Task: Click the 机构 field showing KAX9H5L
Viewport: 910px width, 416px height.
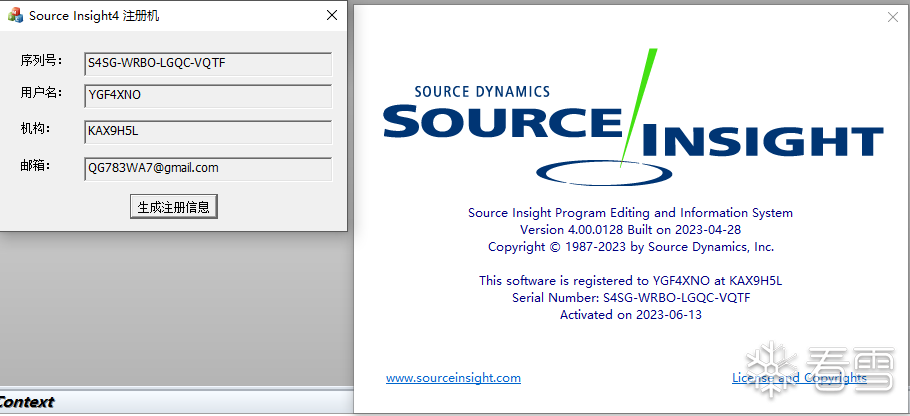Action: [208, 132]
